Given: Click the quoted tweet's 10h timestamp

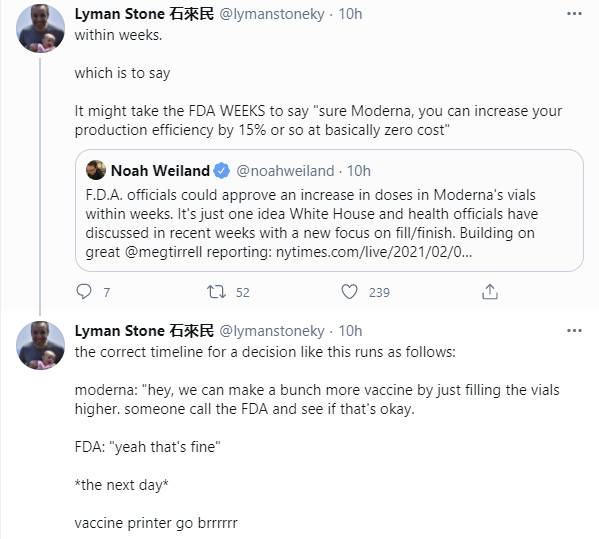Looking at the screenshot, I should tap(358, 171).
